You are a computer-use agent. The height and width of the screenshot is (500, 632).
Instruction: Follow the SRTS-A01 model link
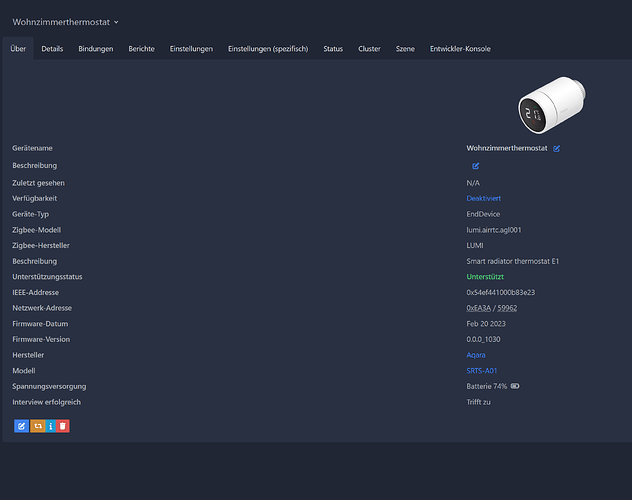[482, 370]
